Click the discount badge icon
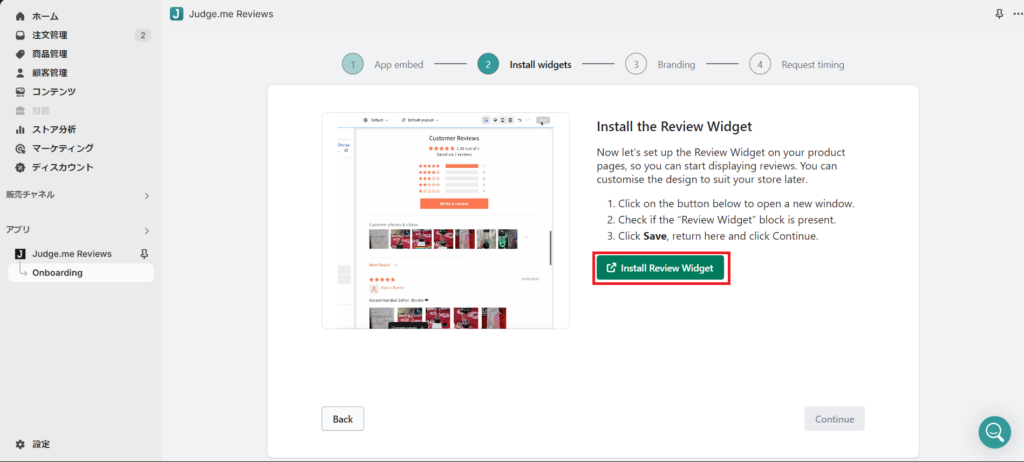The image size is (1024, 462). (x=20, y=167)
